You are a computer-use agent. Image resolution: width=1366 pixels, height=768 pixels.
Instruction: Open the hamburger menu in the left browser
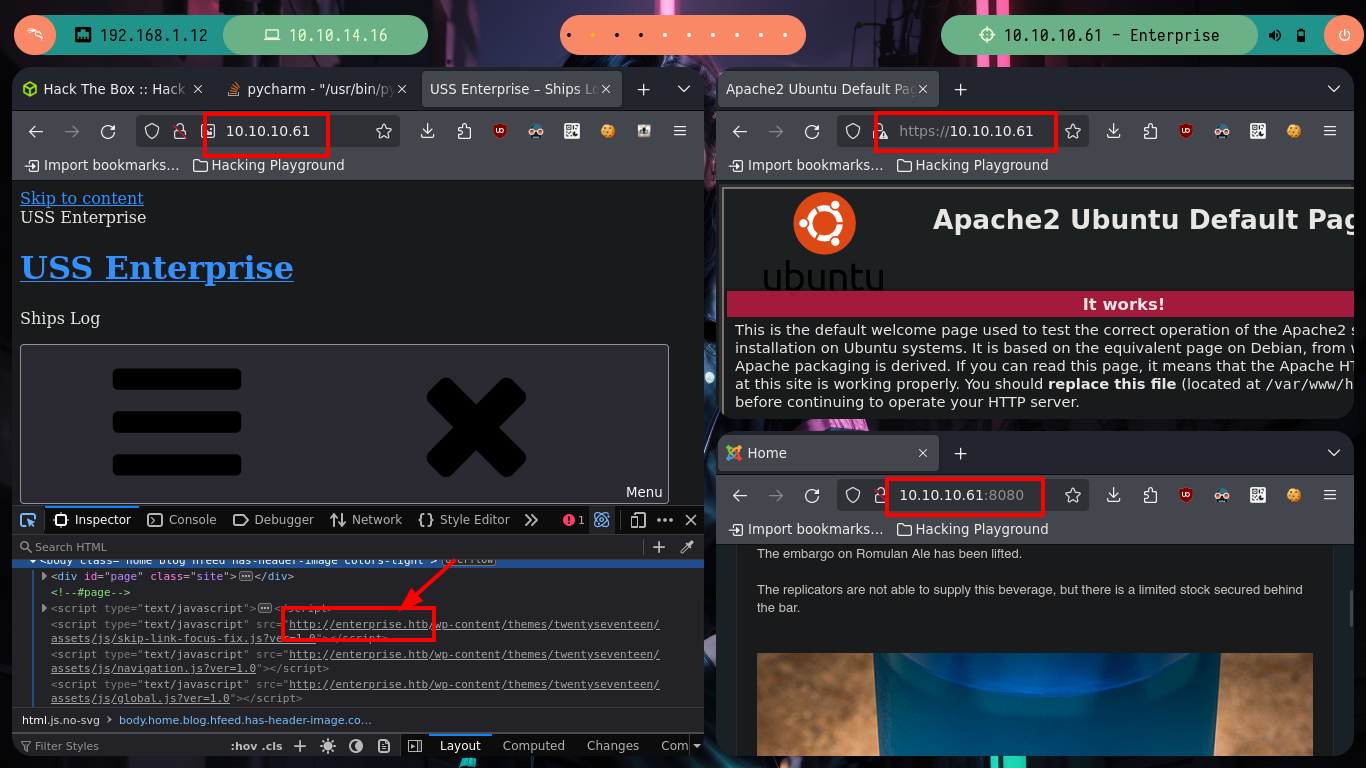[680, 131]
